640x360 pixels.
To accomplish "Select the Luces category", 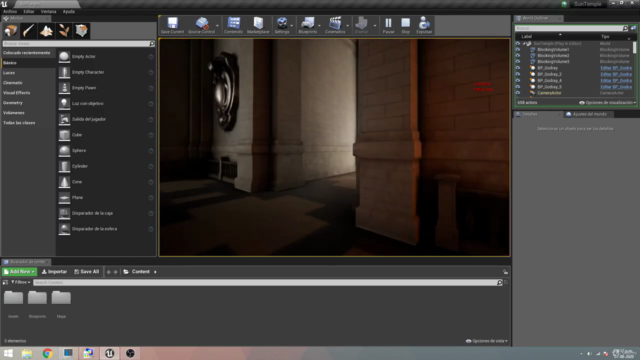I will (x=9, y=73).
